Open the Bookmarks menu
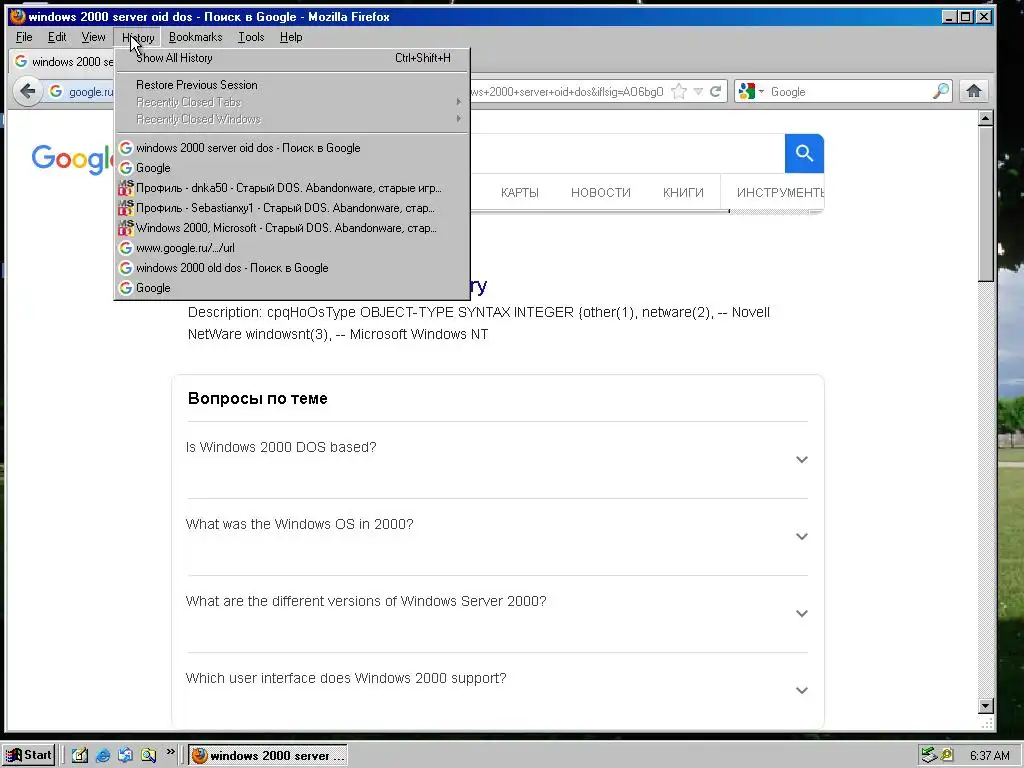 tap(195, 37)
